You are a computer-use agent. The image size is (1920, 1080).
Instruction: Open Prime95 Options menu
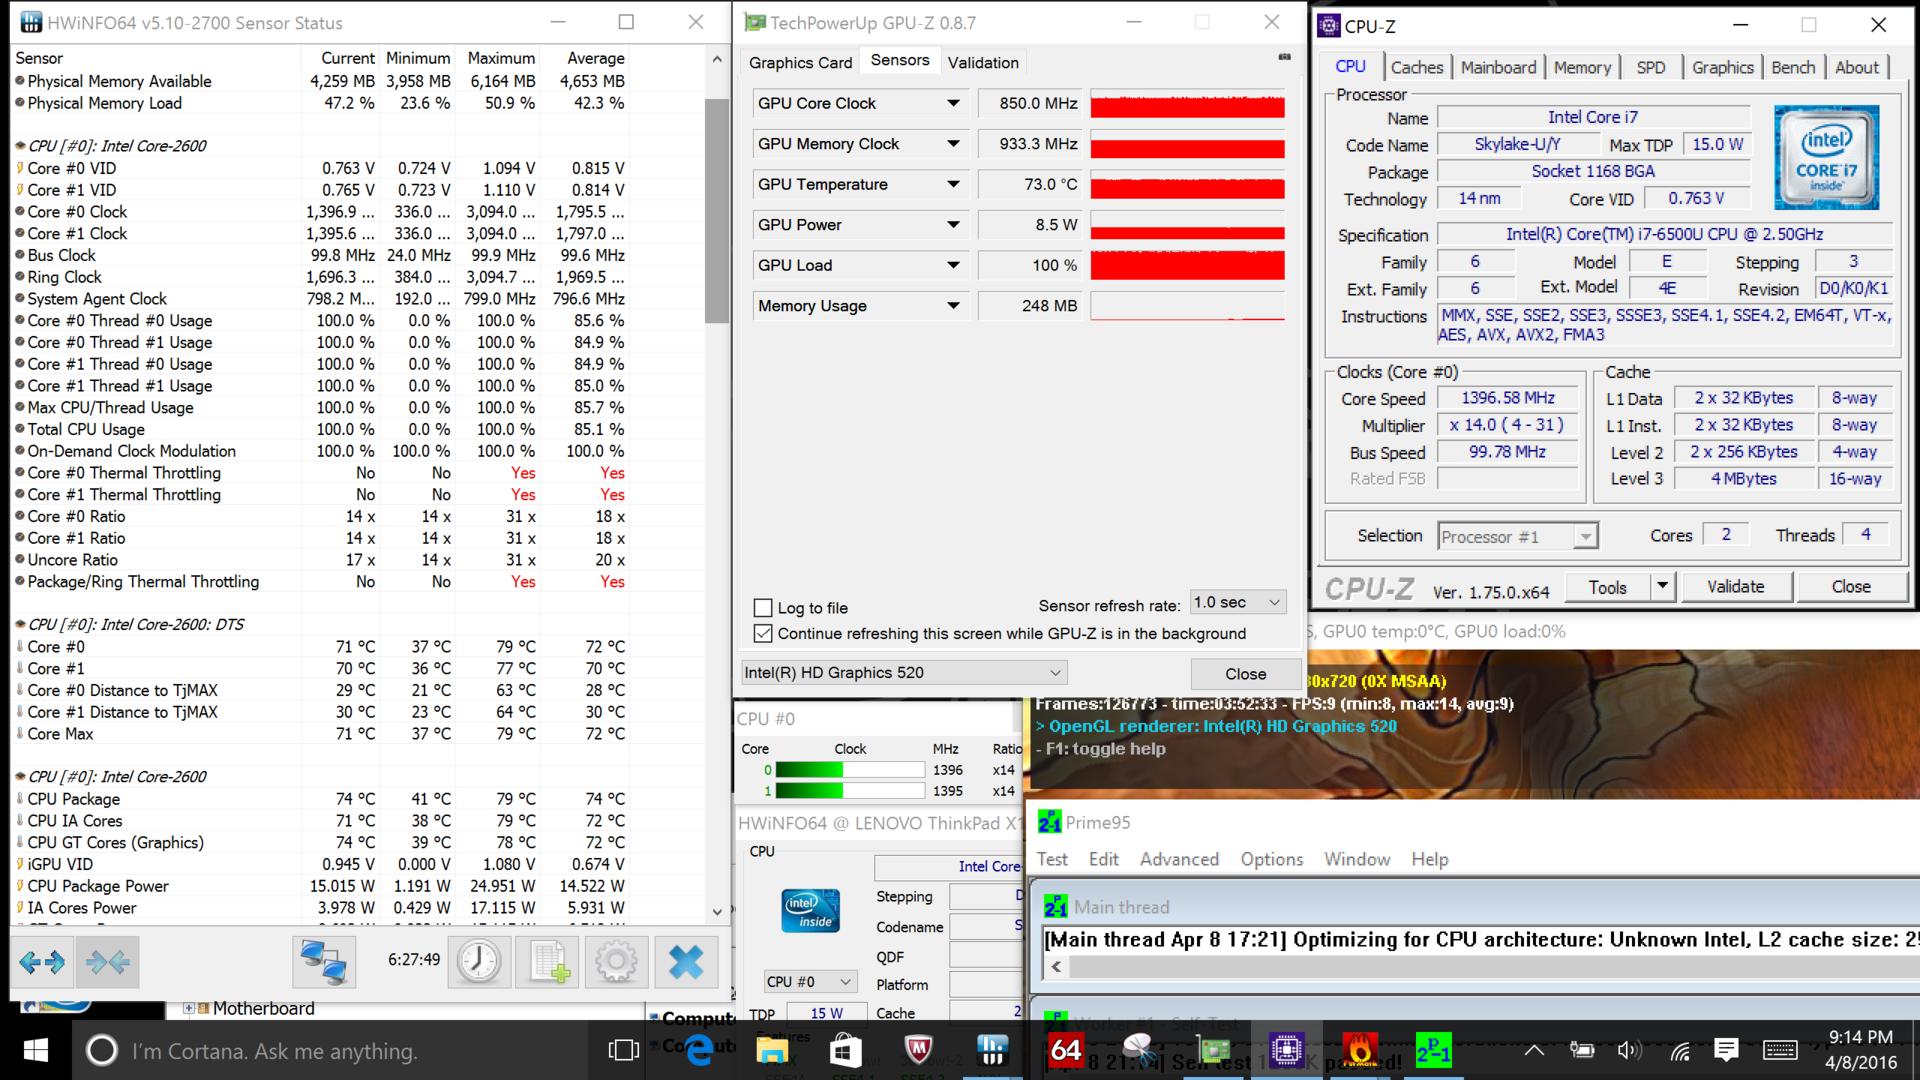(x=1272, y=859)
